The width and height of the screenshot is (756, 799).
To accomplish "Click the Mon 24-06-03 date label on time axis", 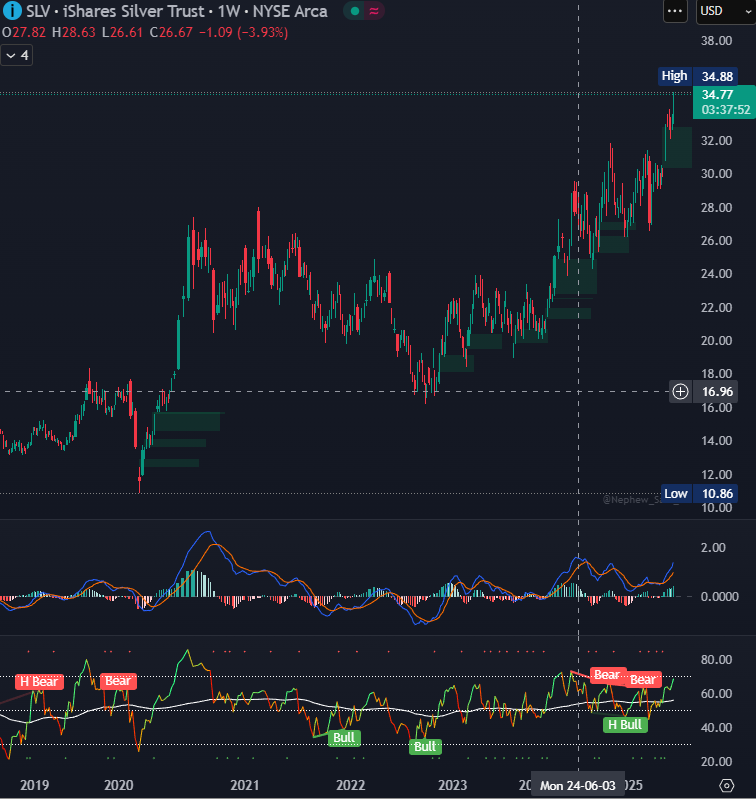I will 578,786.
